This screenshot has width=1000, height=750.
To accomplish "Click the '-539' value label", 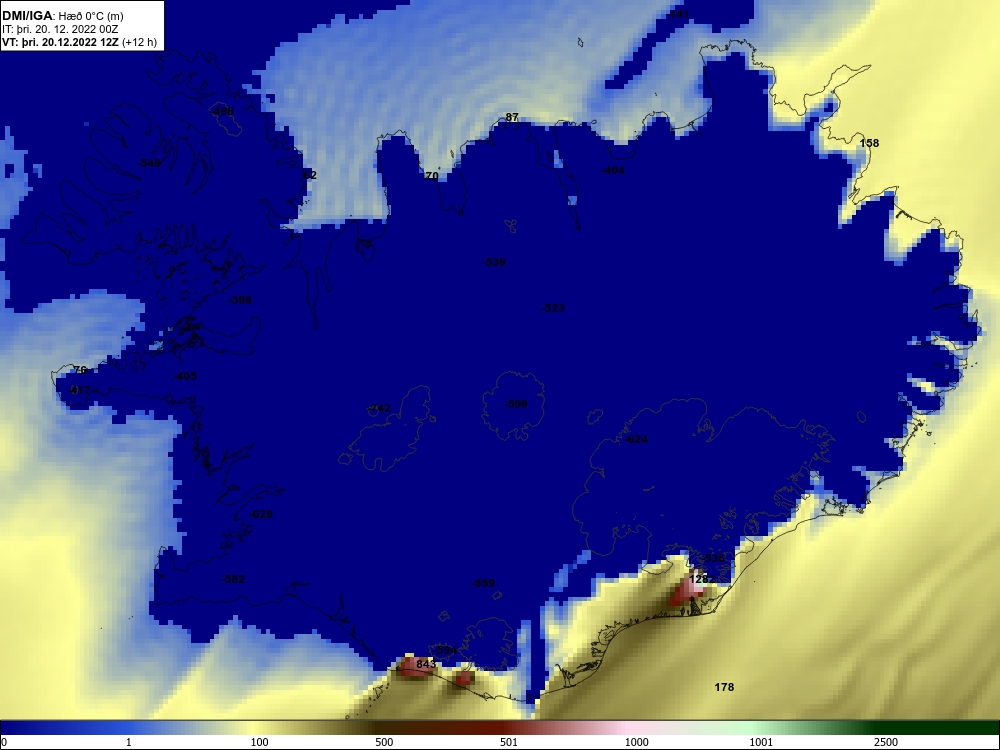I will click(494, 261).
